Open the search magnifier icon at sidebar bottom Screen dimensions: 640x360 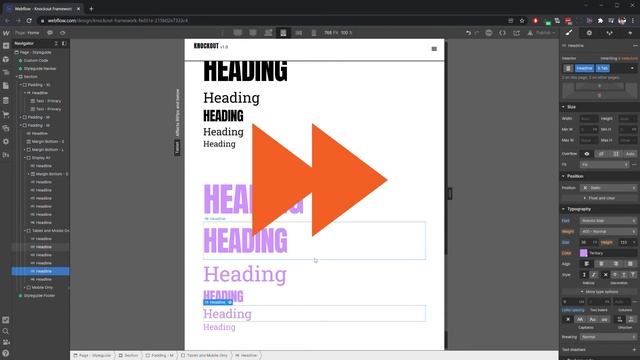coord(6,331)
